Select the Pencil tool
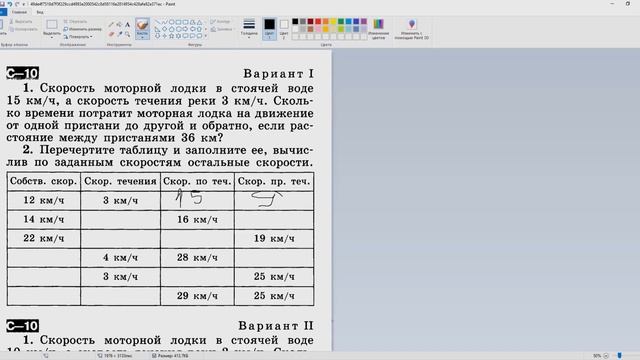 pyautogui.click(x=111, y=24)
